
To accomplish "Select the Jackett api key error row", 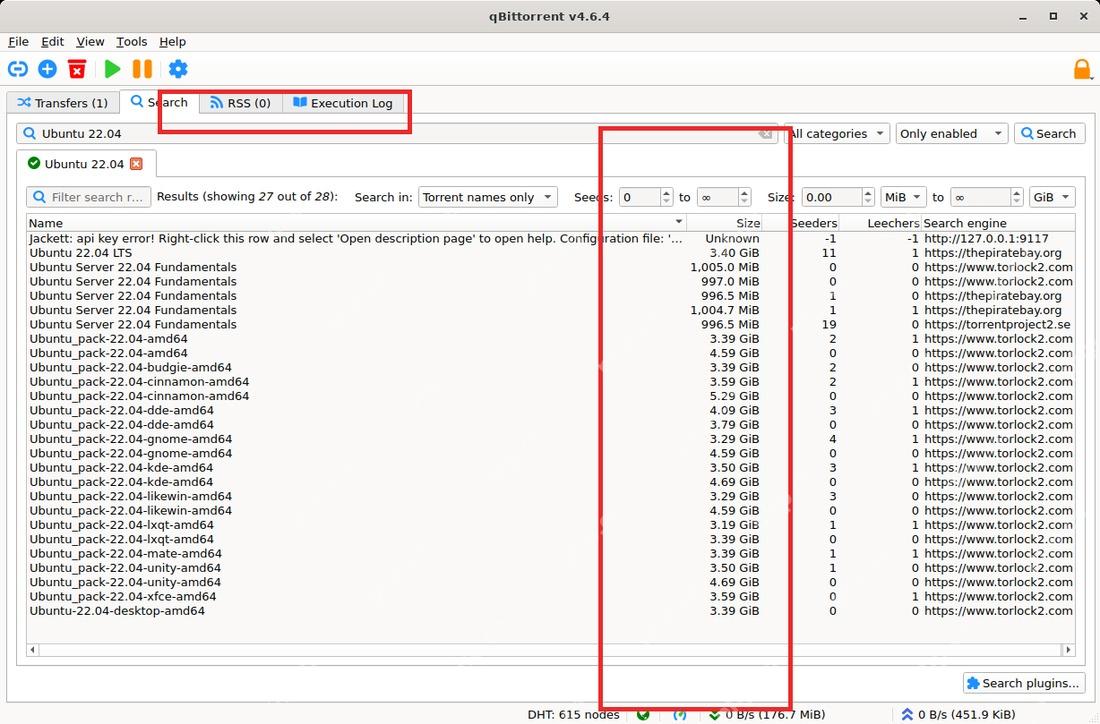I will coord(551,239).
